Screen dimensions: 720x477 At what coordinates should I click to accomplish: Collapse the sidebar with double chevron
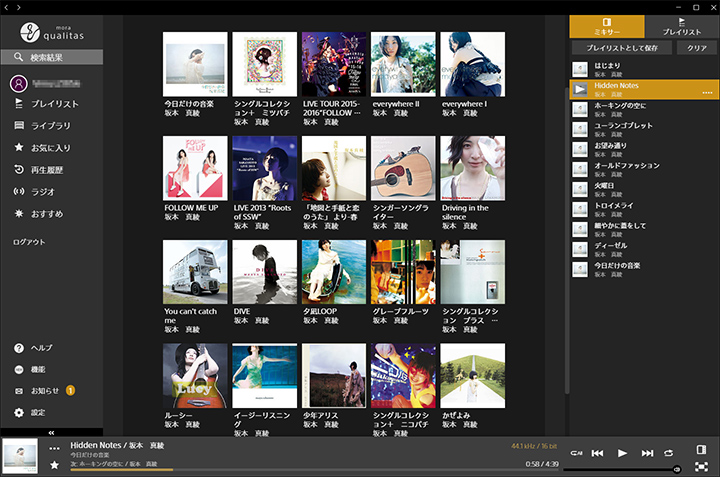51,432
